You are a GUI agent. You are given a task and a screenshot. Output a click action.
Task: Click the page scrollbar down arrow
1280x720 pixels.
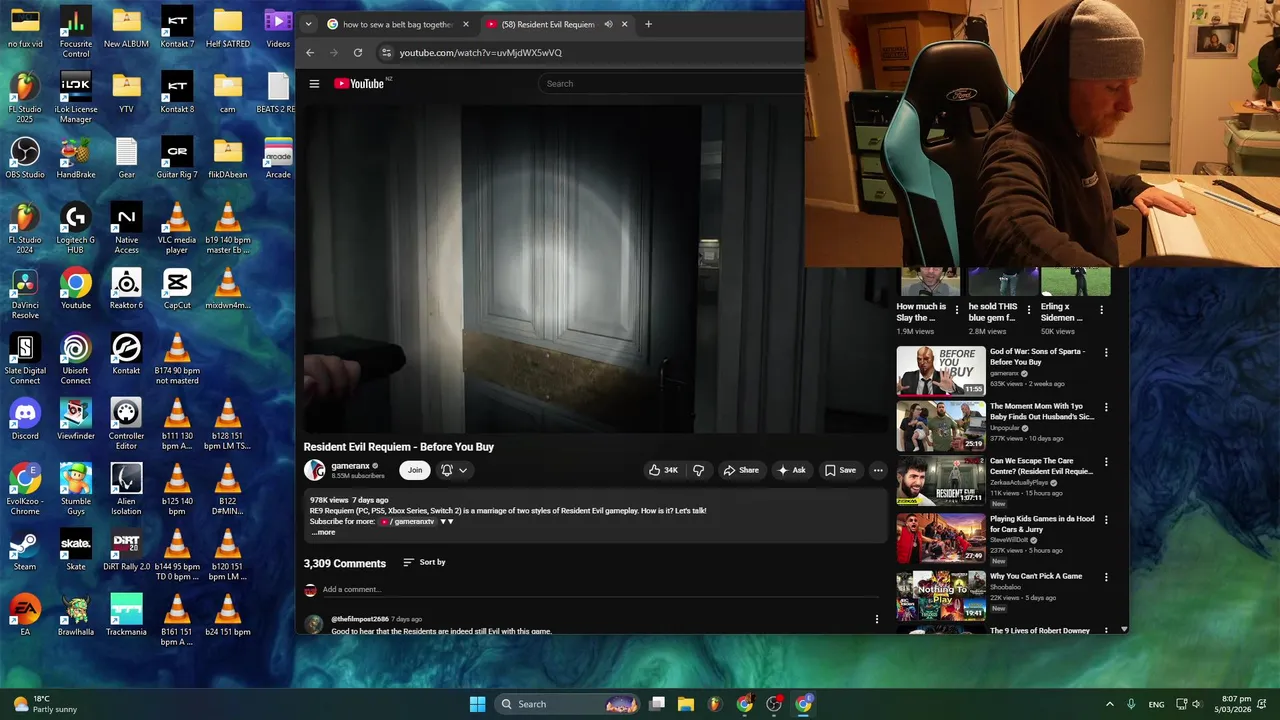[1124, 629]
